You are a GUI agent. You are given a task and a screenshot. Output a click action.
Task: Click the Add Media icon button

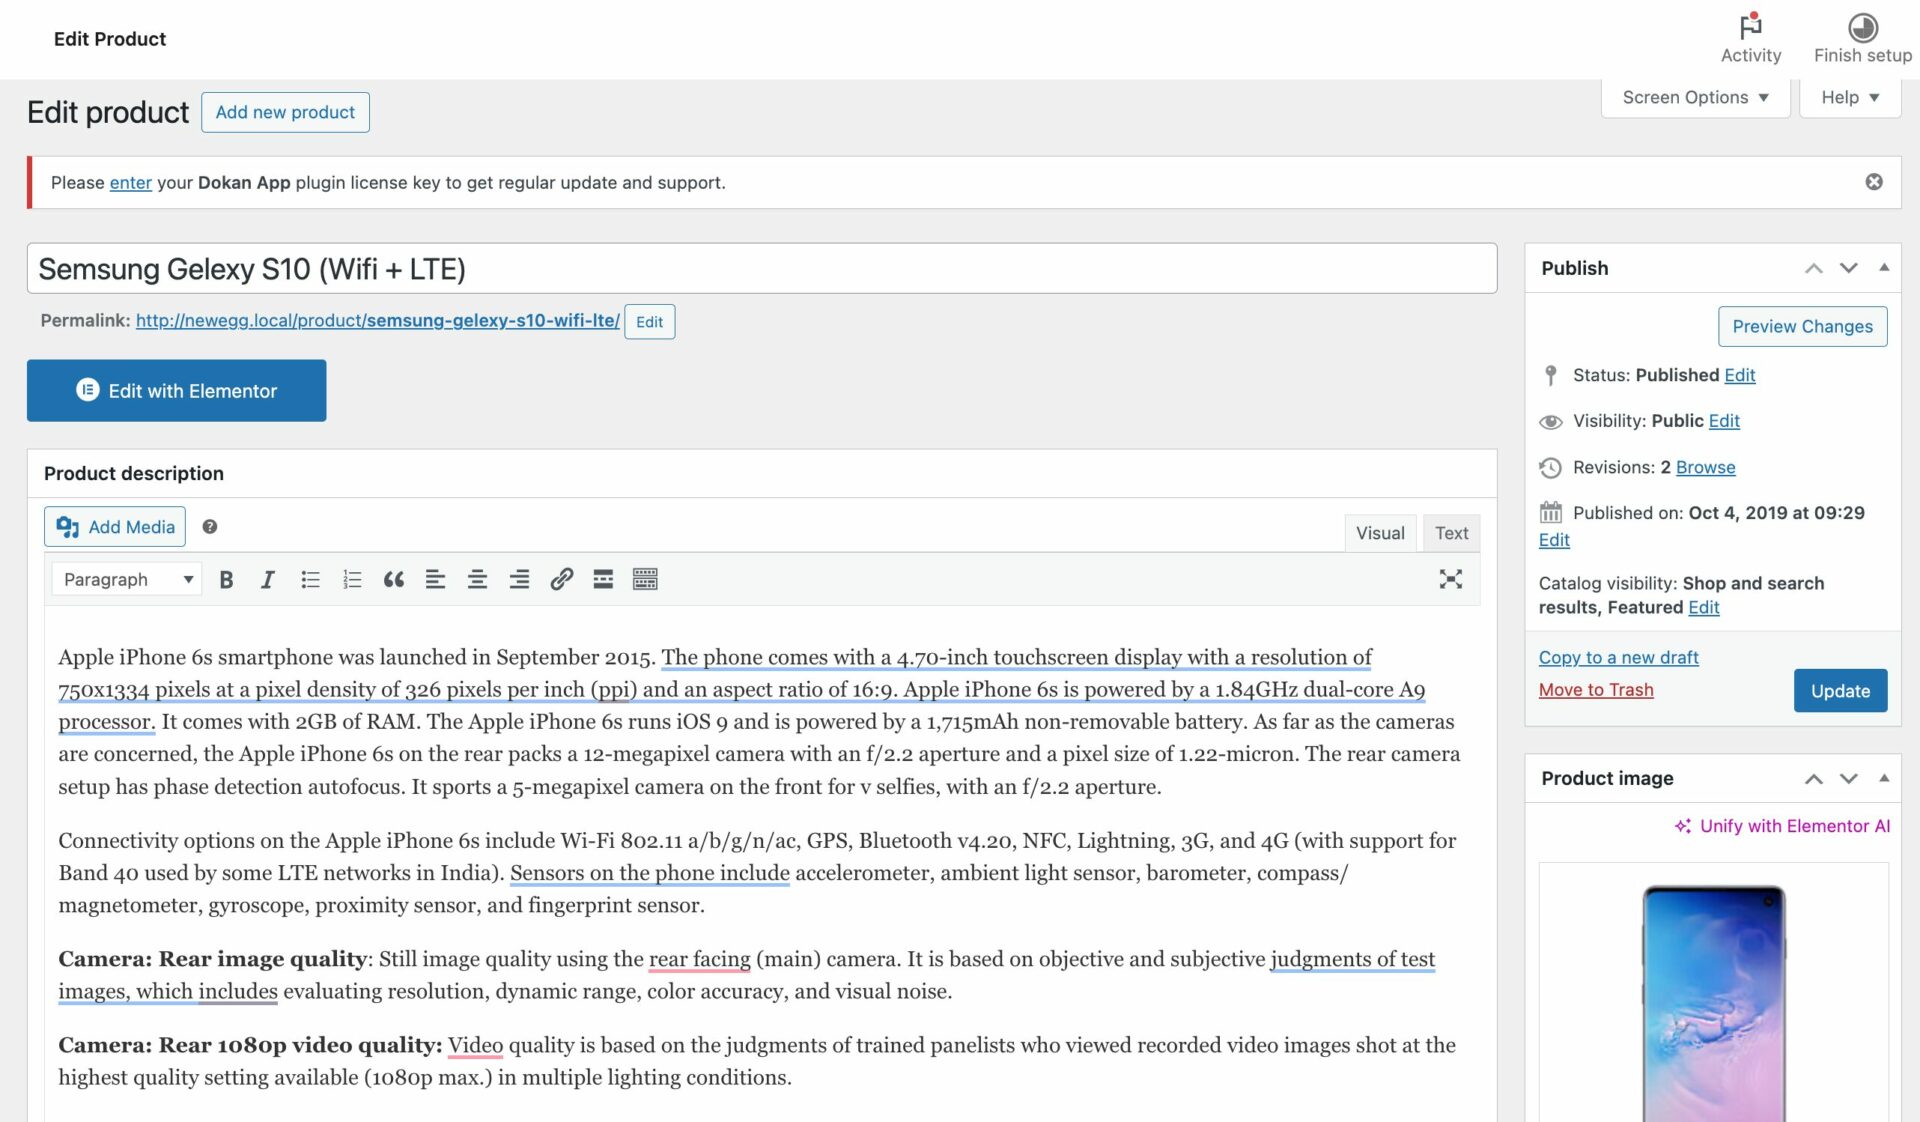point(67,526)
